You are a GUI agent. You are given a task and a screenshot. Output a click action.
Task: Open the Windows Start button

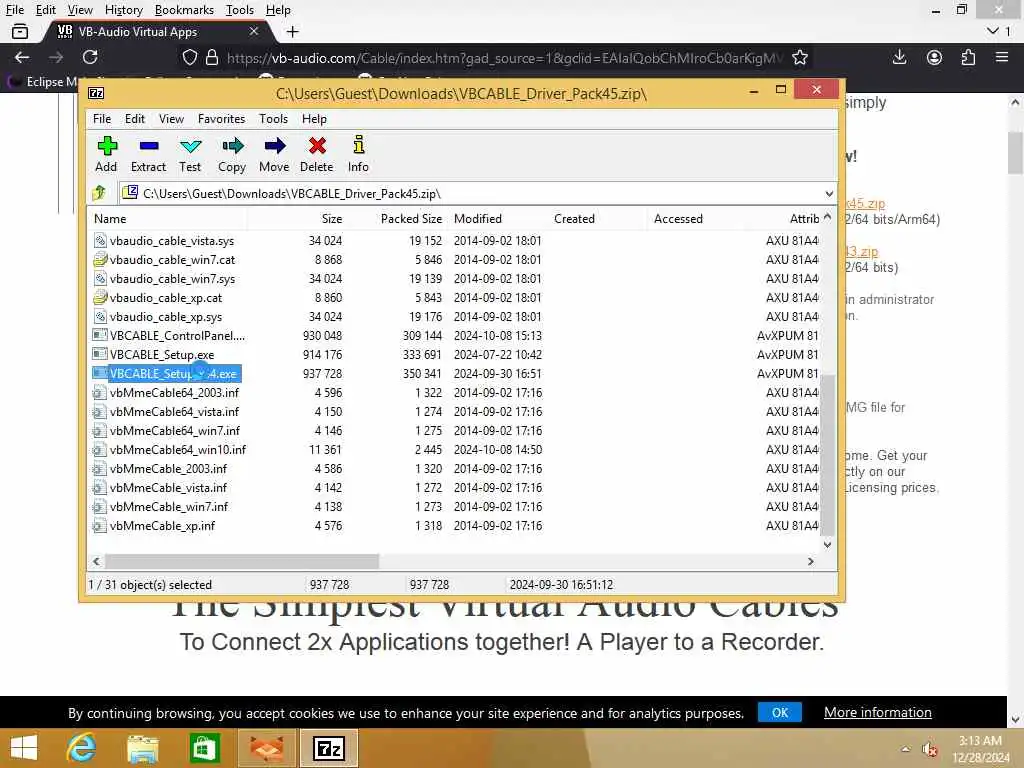click(x=24, y=748)
